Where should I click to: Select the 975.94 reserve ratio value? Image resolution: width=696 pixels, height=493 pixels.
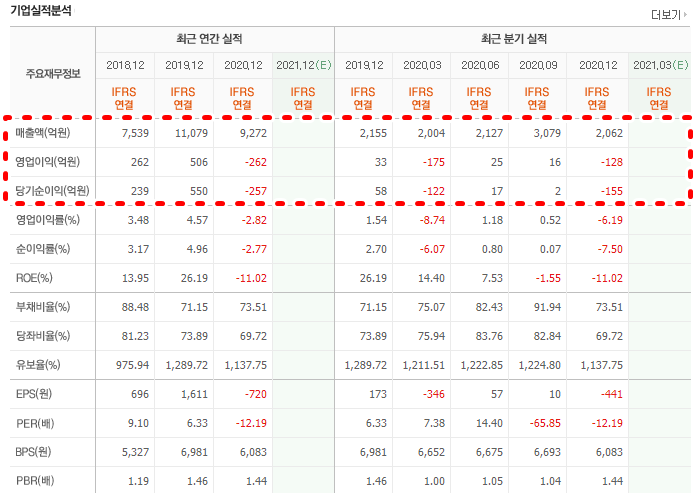tap(132, 365)
